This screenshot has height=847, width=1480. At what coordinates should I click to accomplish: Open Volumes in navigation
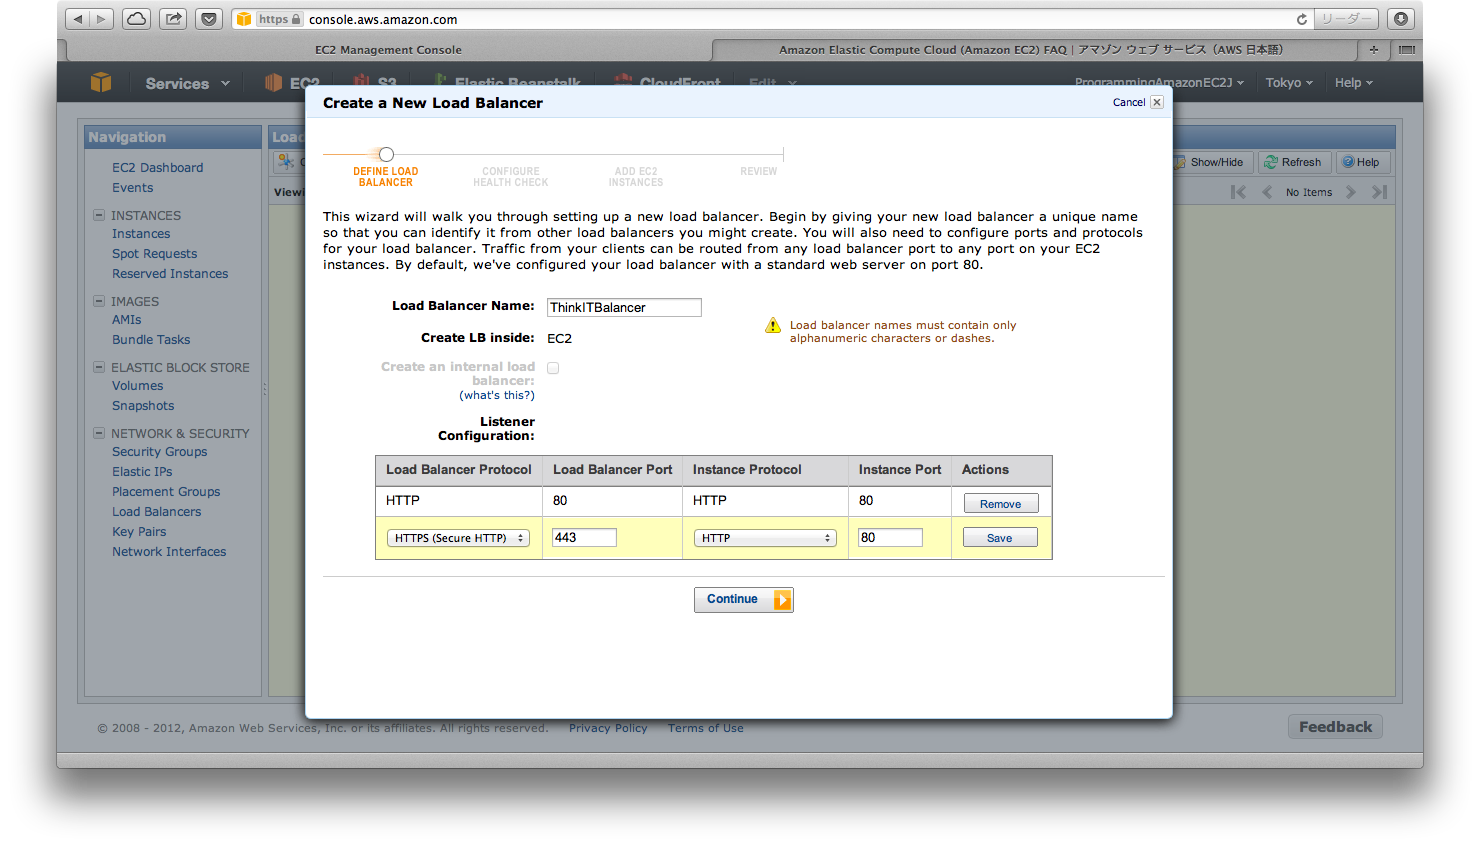[137, 386]
